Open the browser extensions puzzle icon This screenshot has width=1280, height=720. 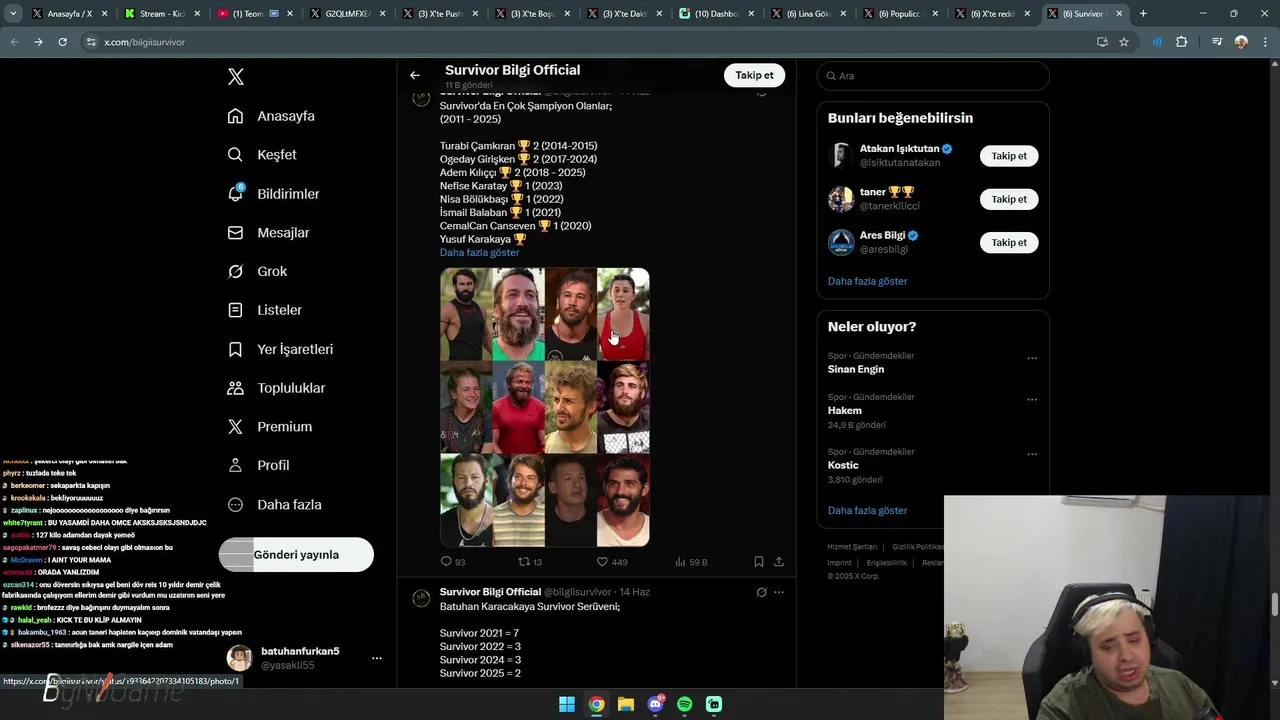coord(1182,42)
